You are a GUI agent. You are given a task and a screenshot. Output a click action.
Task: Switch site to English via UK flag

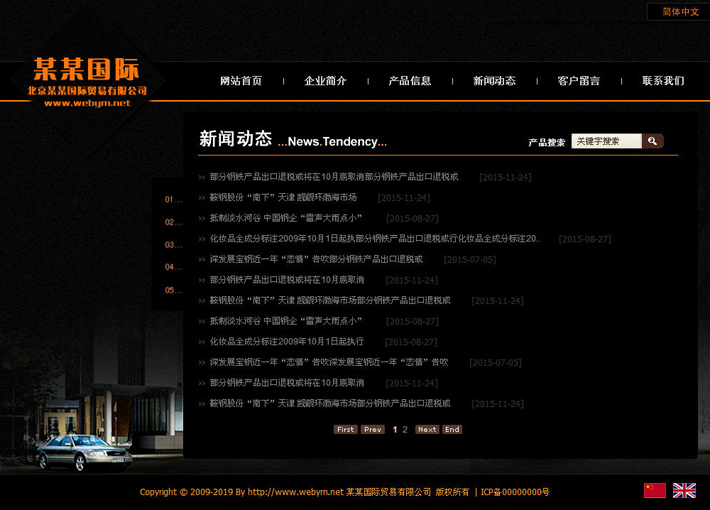[x=684, y=491]
